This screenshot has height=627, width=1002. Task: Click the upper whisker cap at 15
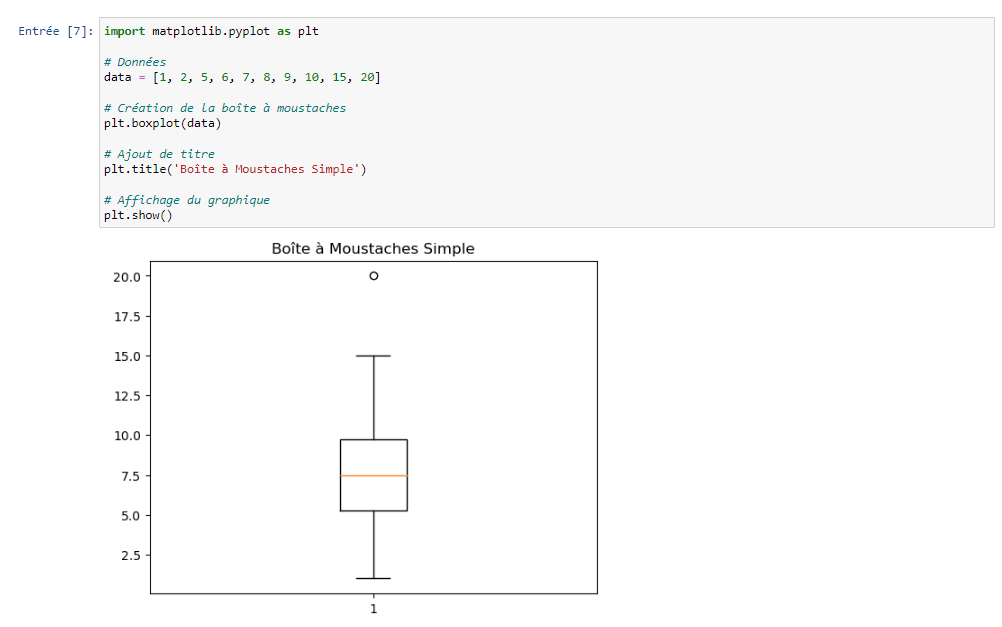tap(374, 356)
